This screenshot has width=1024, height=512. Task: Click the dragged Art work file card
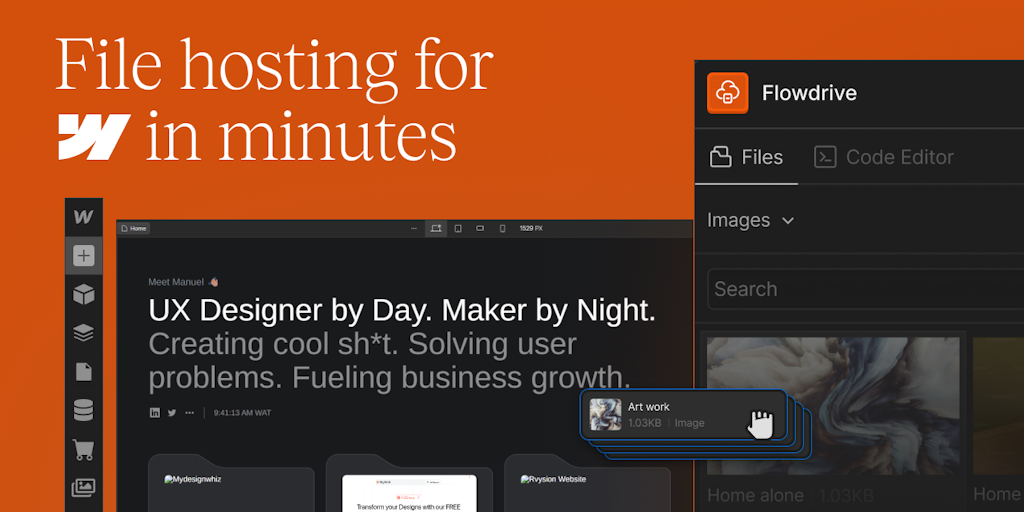pyautogui.click(x=683, y=415)
